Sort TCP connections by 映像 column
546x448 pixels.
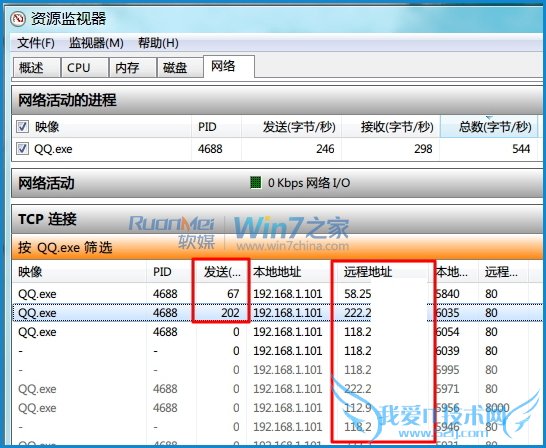click(79, 272)
